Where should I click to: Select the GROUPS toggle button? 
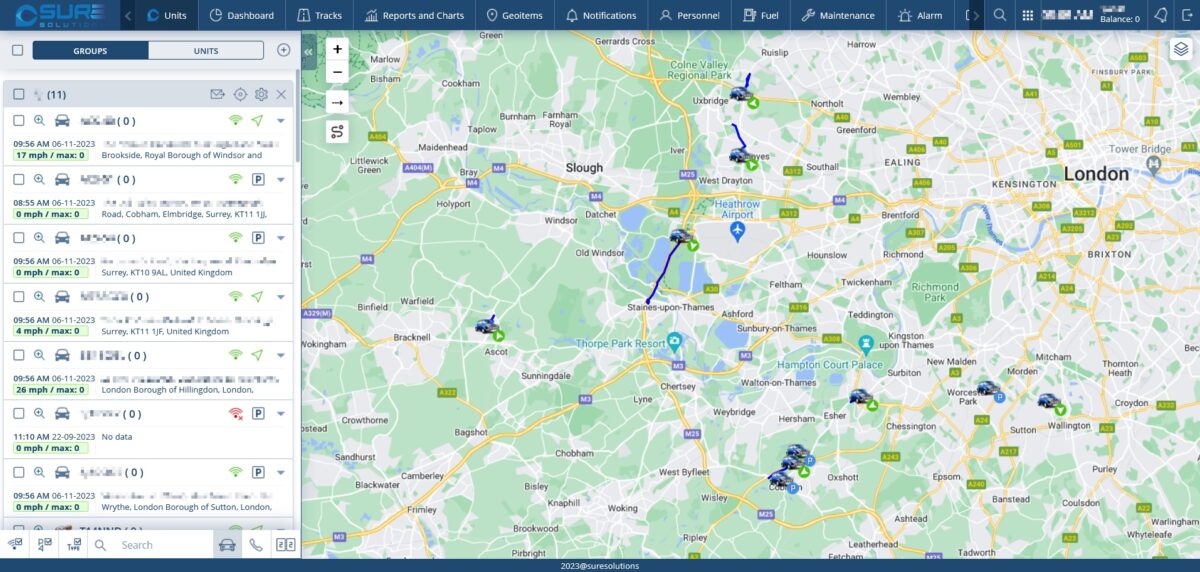click(90, 50)
